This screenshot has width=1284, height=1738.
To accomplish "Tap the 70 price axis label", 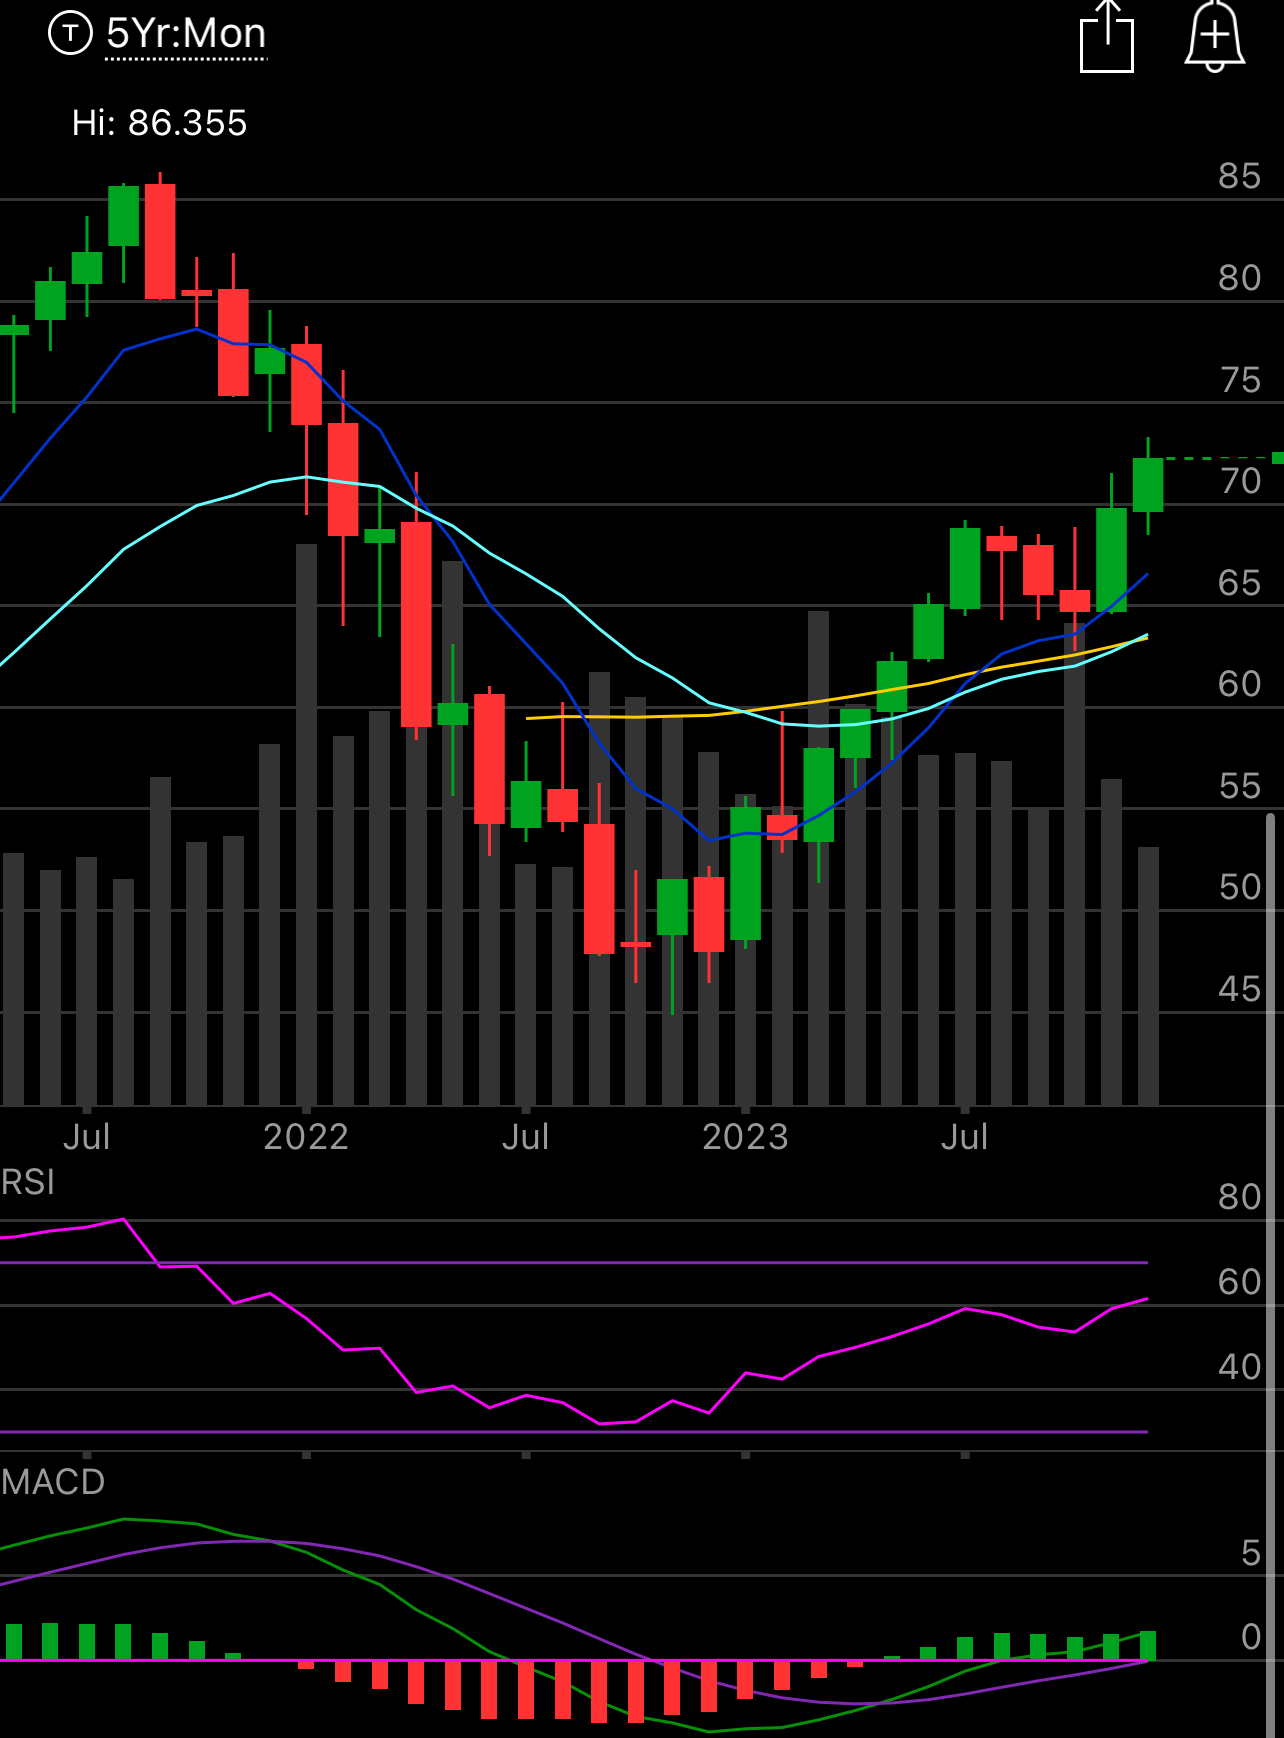I will 1240,481.
